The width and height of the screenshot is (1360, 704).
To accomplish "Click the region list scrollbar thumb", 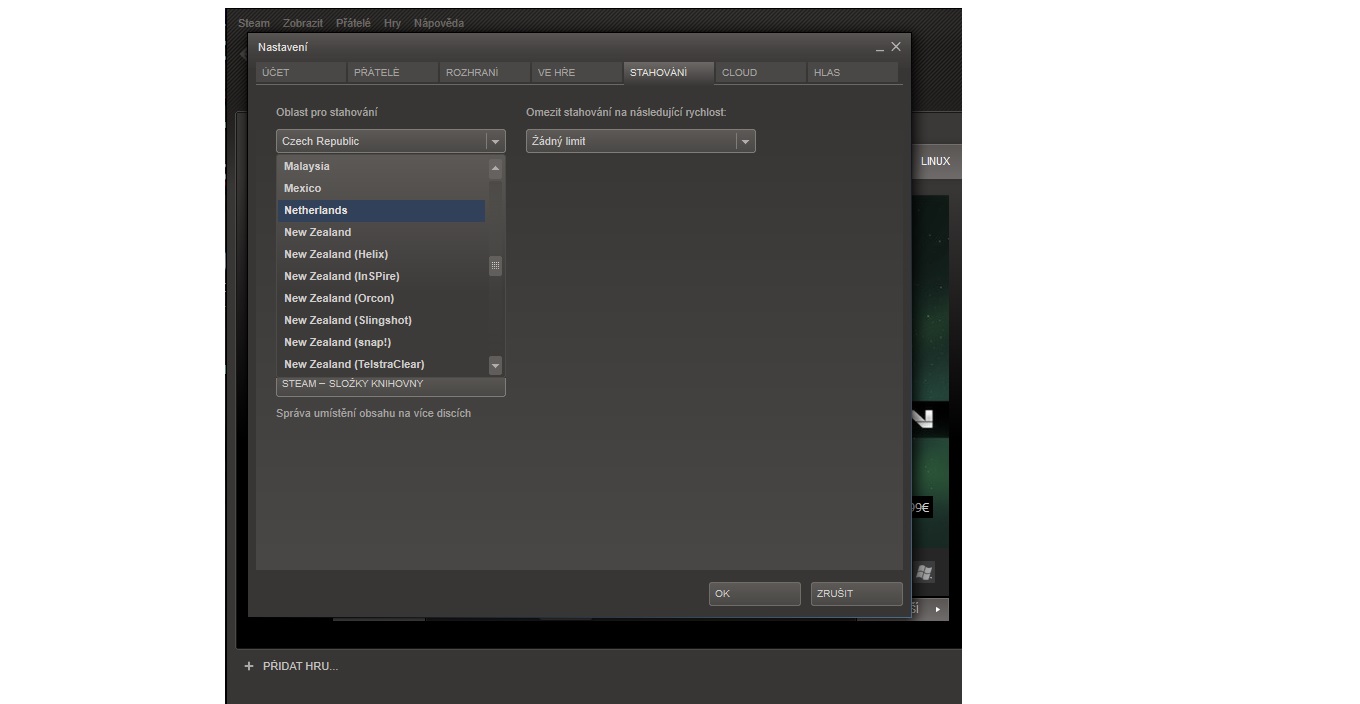I will pyautogui.click(x=494, y=266).
